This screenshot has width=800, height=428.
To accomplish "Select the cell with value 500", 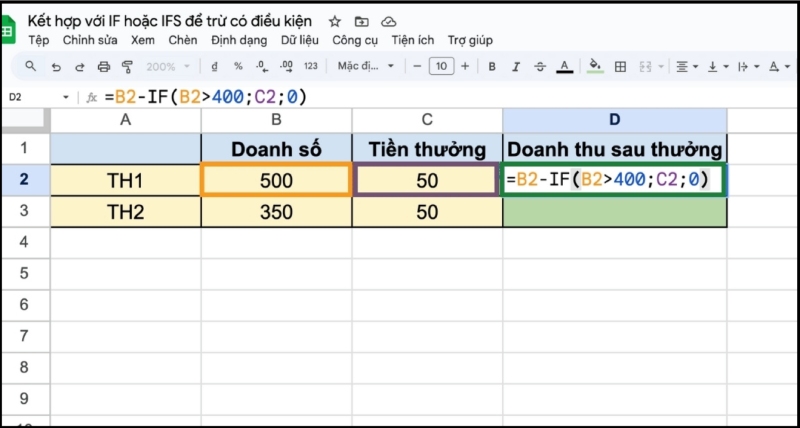I will coord(276,180).
